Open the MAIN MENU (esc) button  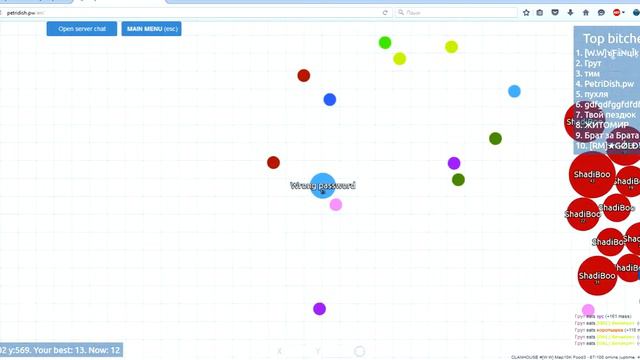151,29
